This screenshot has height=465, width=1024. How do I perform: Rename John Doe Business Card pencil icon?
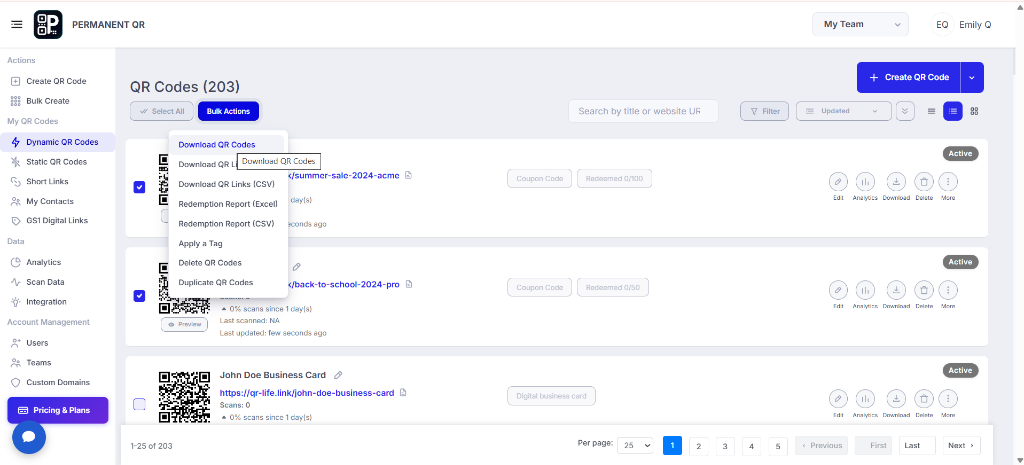(338, 375)
